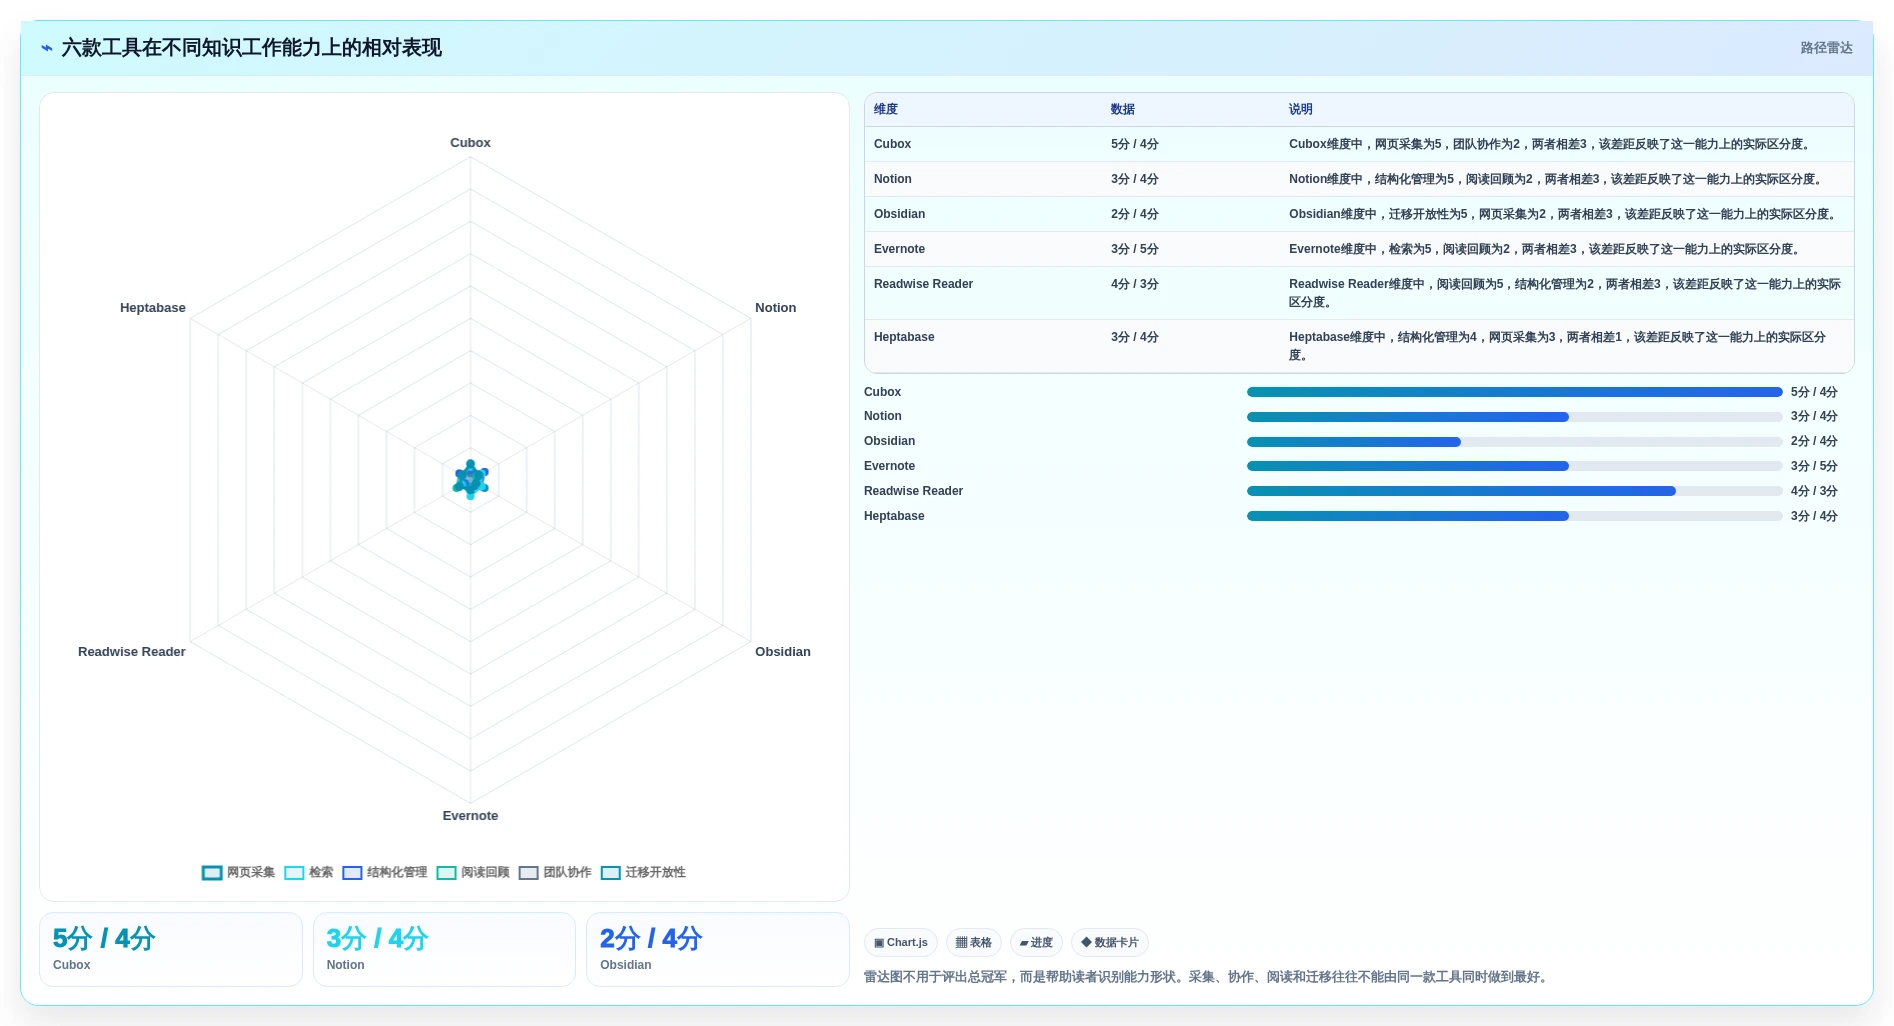Toggle the 迁移开放性 legend item
The width and height of the screenshot is (1894, 1026).
(x=643, y=873)
